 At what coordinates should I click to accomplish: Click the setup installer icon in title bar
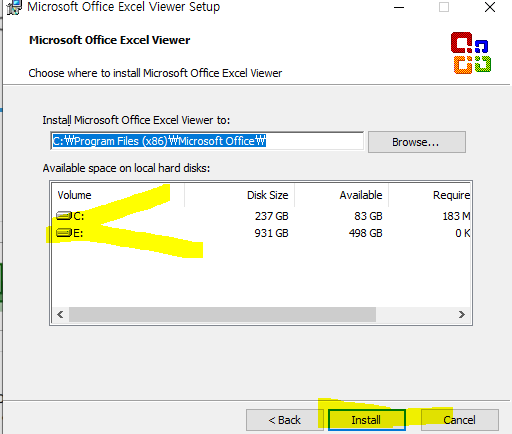click(14, 7)
